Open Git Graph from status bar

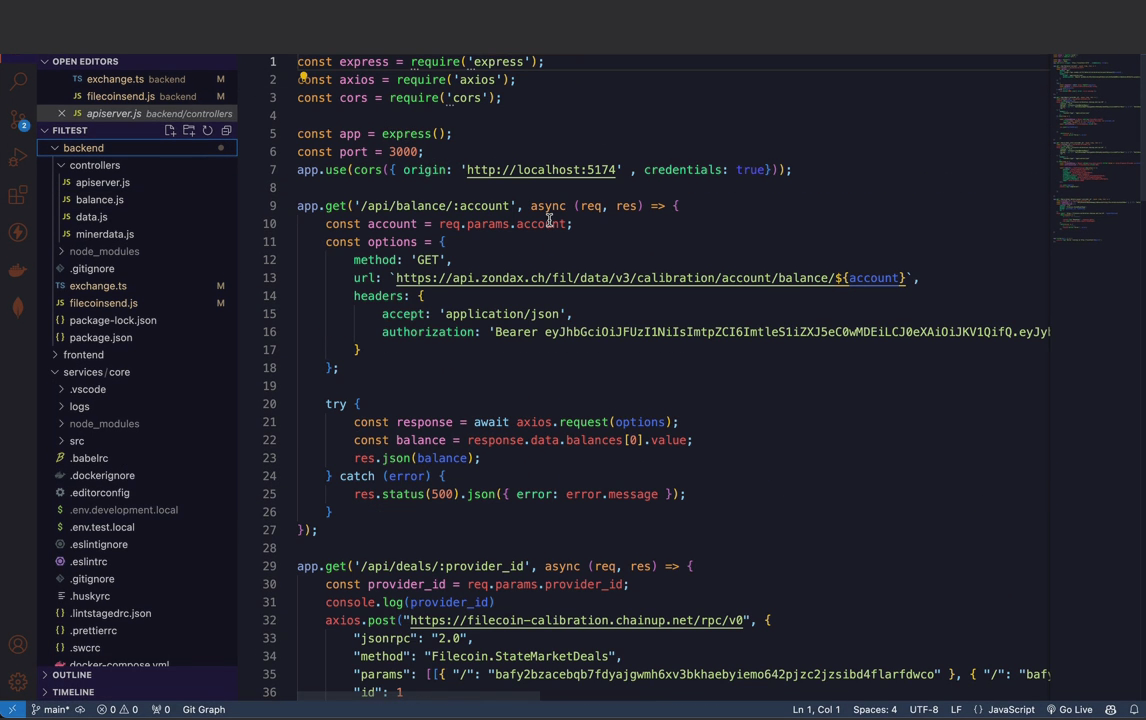[204, 710]
